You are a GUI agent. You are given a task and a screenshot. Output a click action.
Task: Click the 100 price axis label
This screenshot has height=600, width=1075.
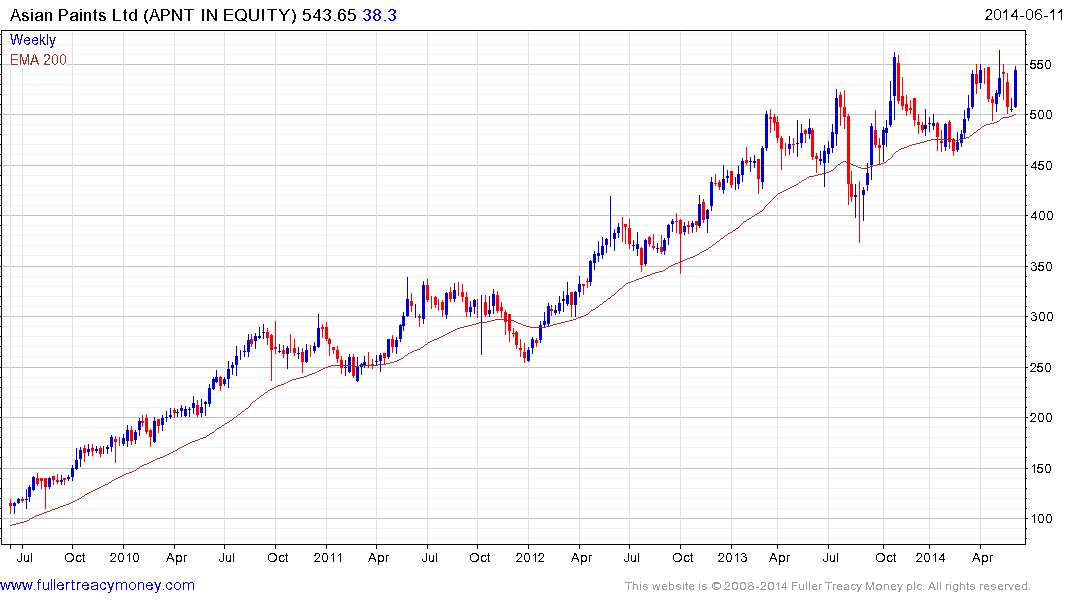(x=1041, y=519)
